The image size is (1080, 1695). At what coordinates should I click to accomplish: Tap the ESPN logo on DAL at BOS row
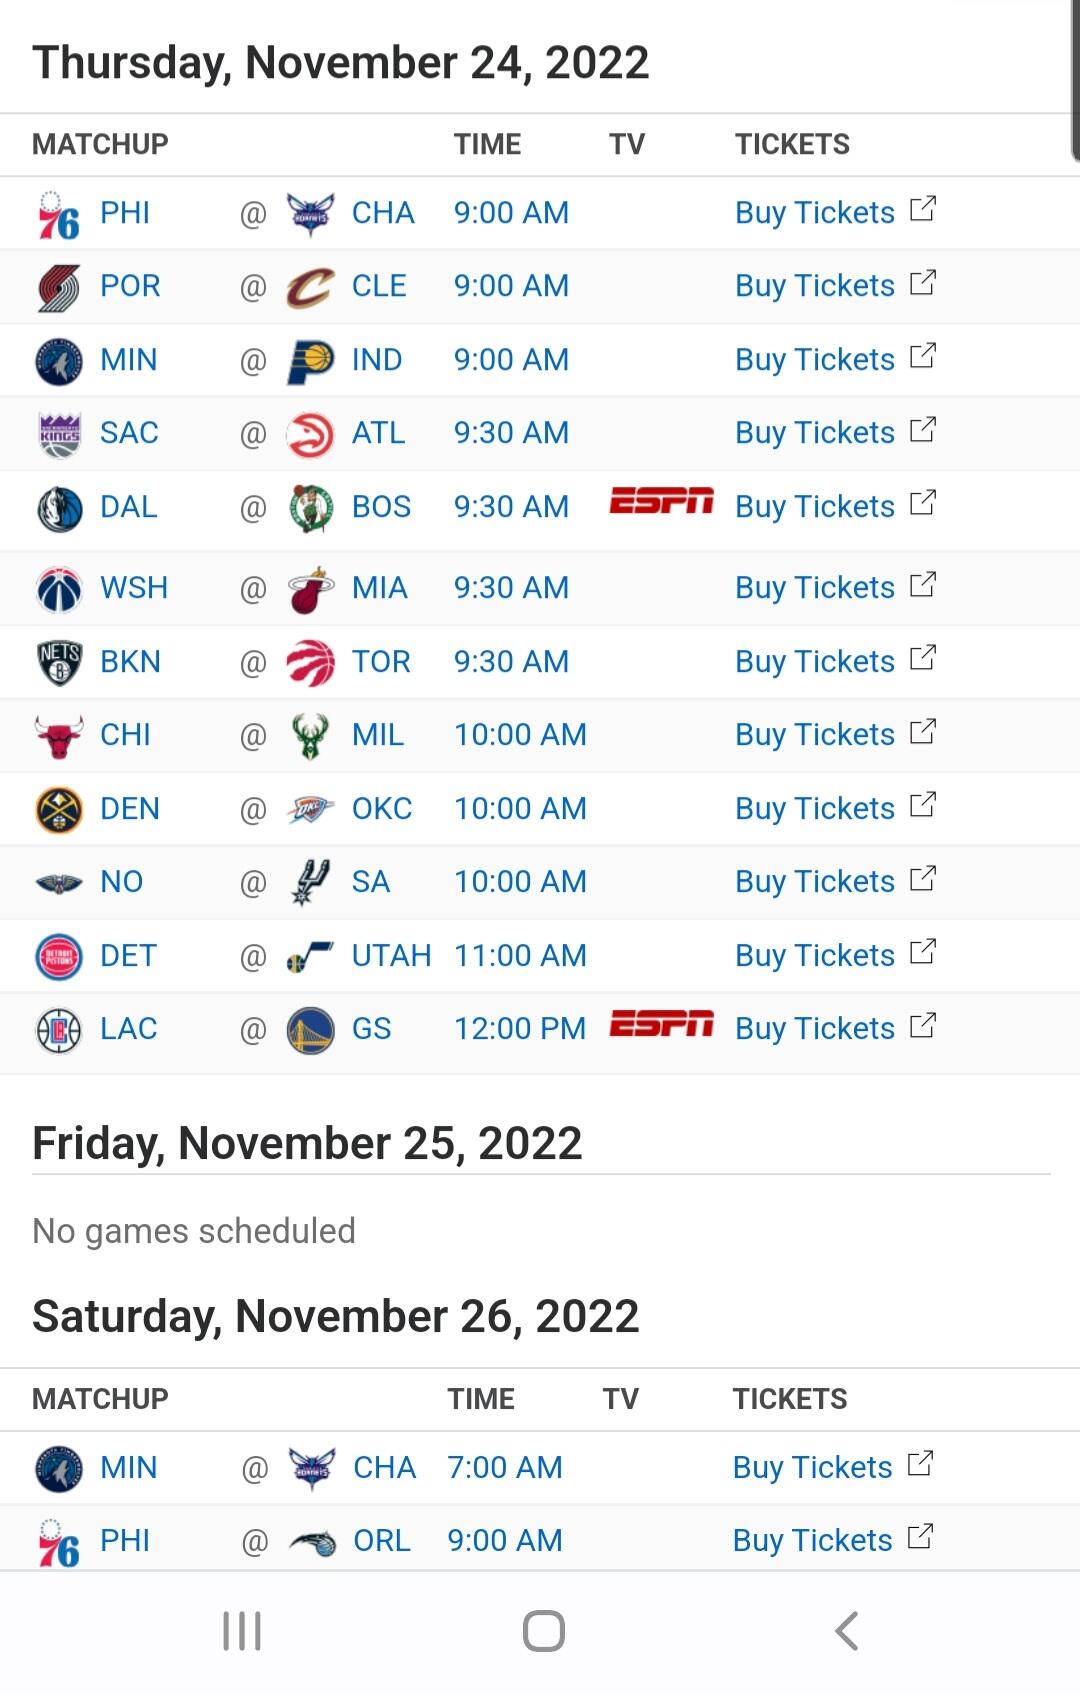[x=662, y=500]
